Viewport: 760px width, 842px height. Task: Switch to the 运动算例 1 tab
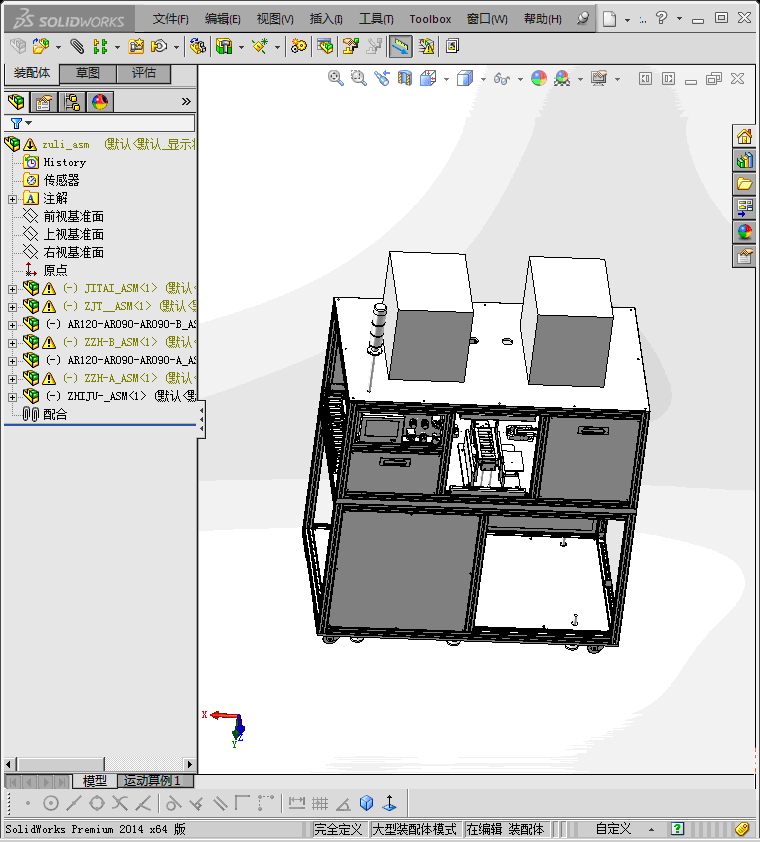[152, 781]
